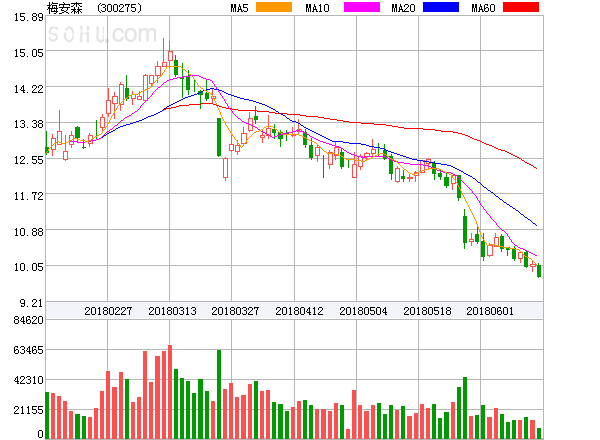
Task: Click the 13.38 price axis label
Action: (x=29, y=124)
